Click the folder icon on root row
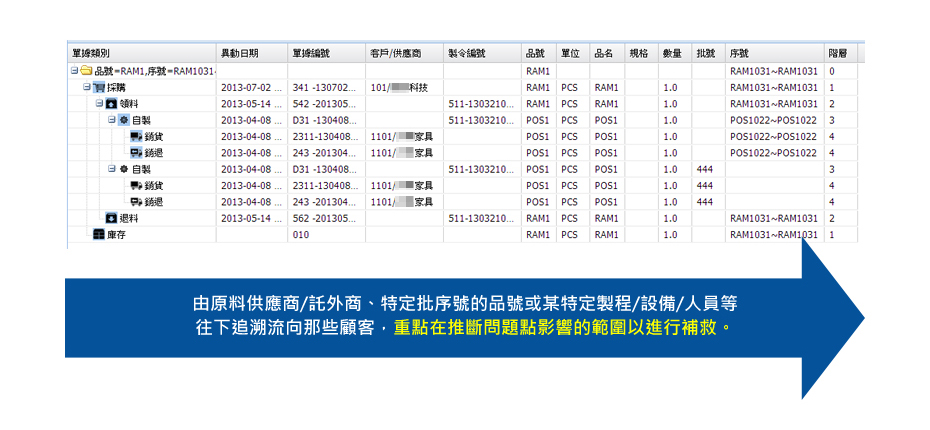This screenshot has width=930, height=430. click(x=86, y=72)
